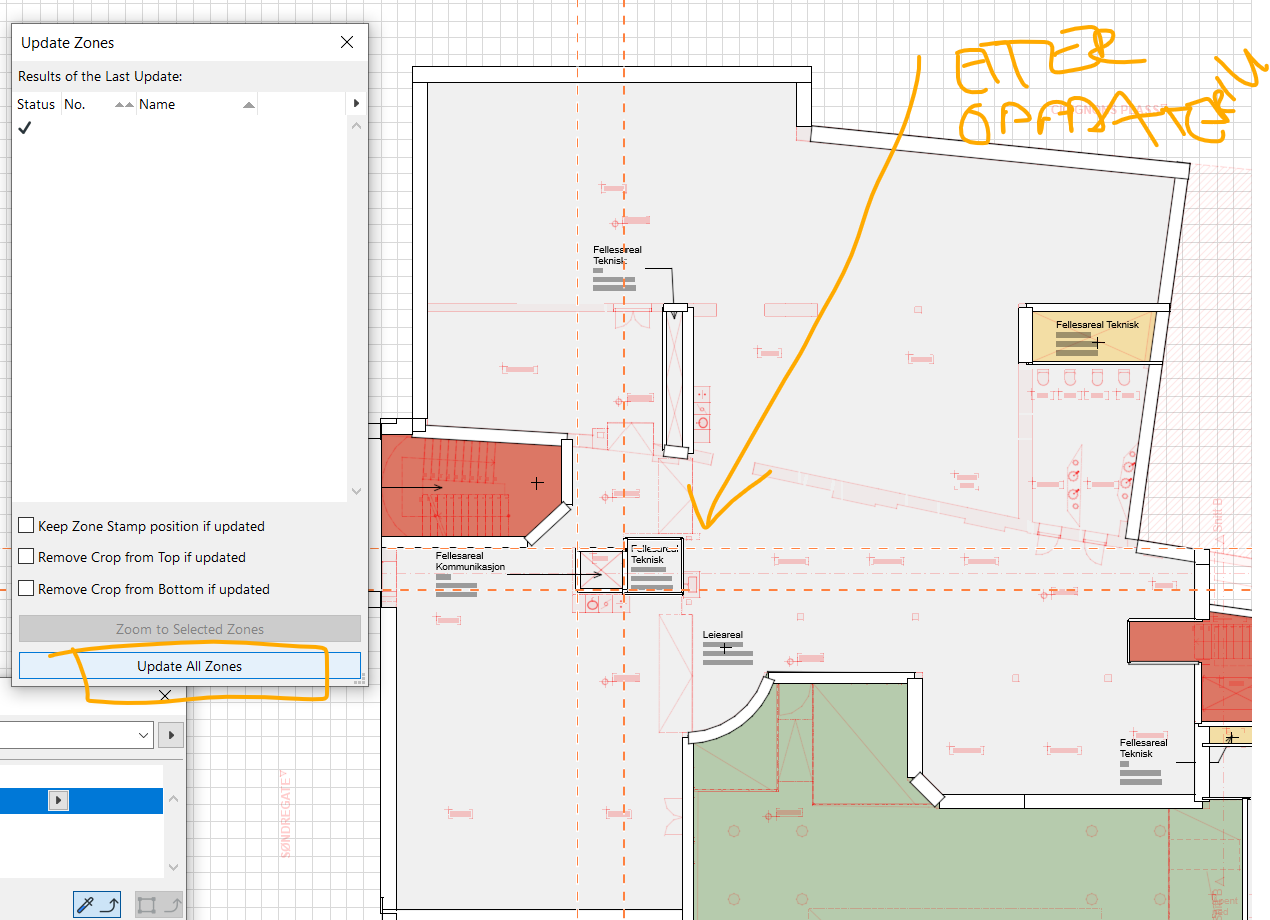The image size is (1270, 920).
Task: Check Remove Crop from Top if updated
Action: tap(27, 557)
